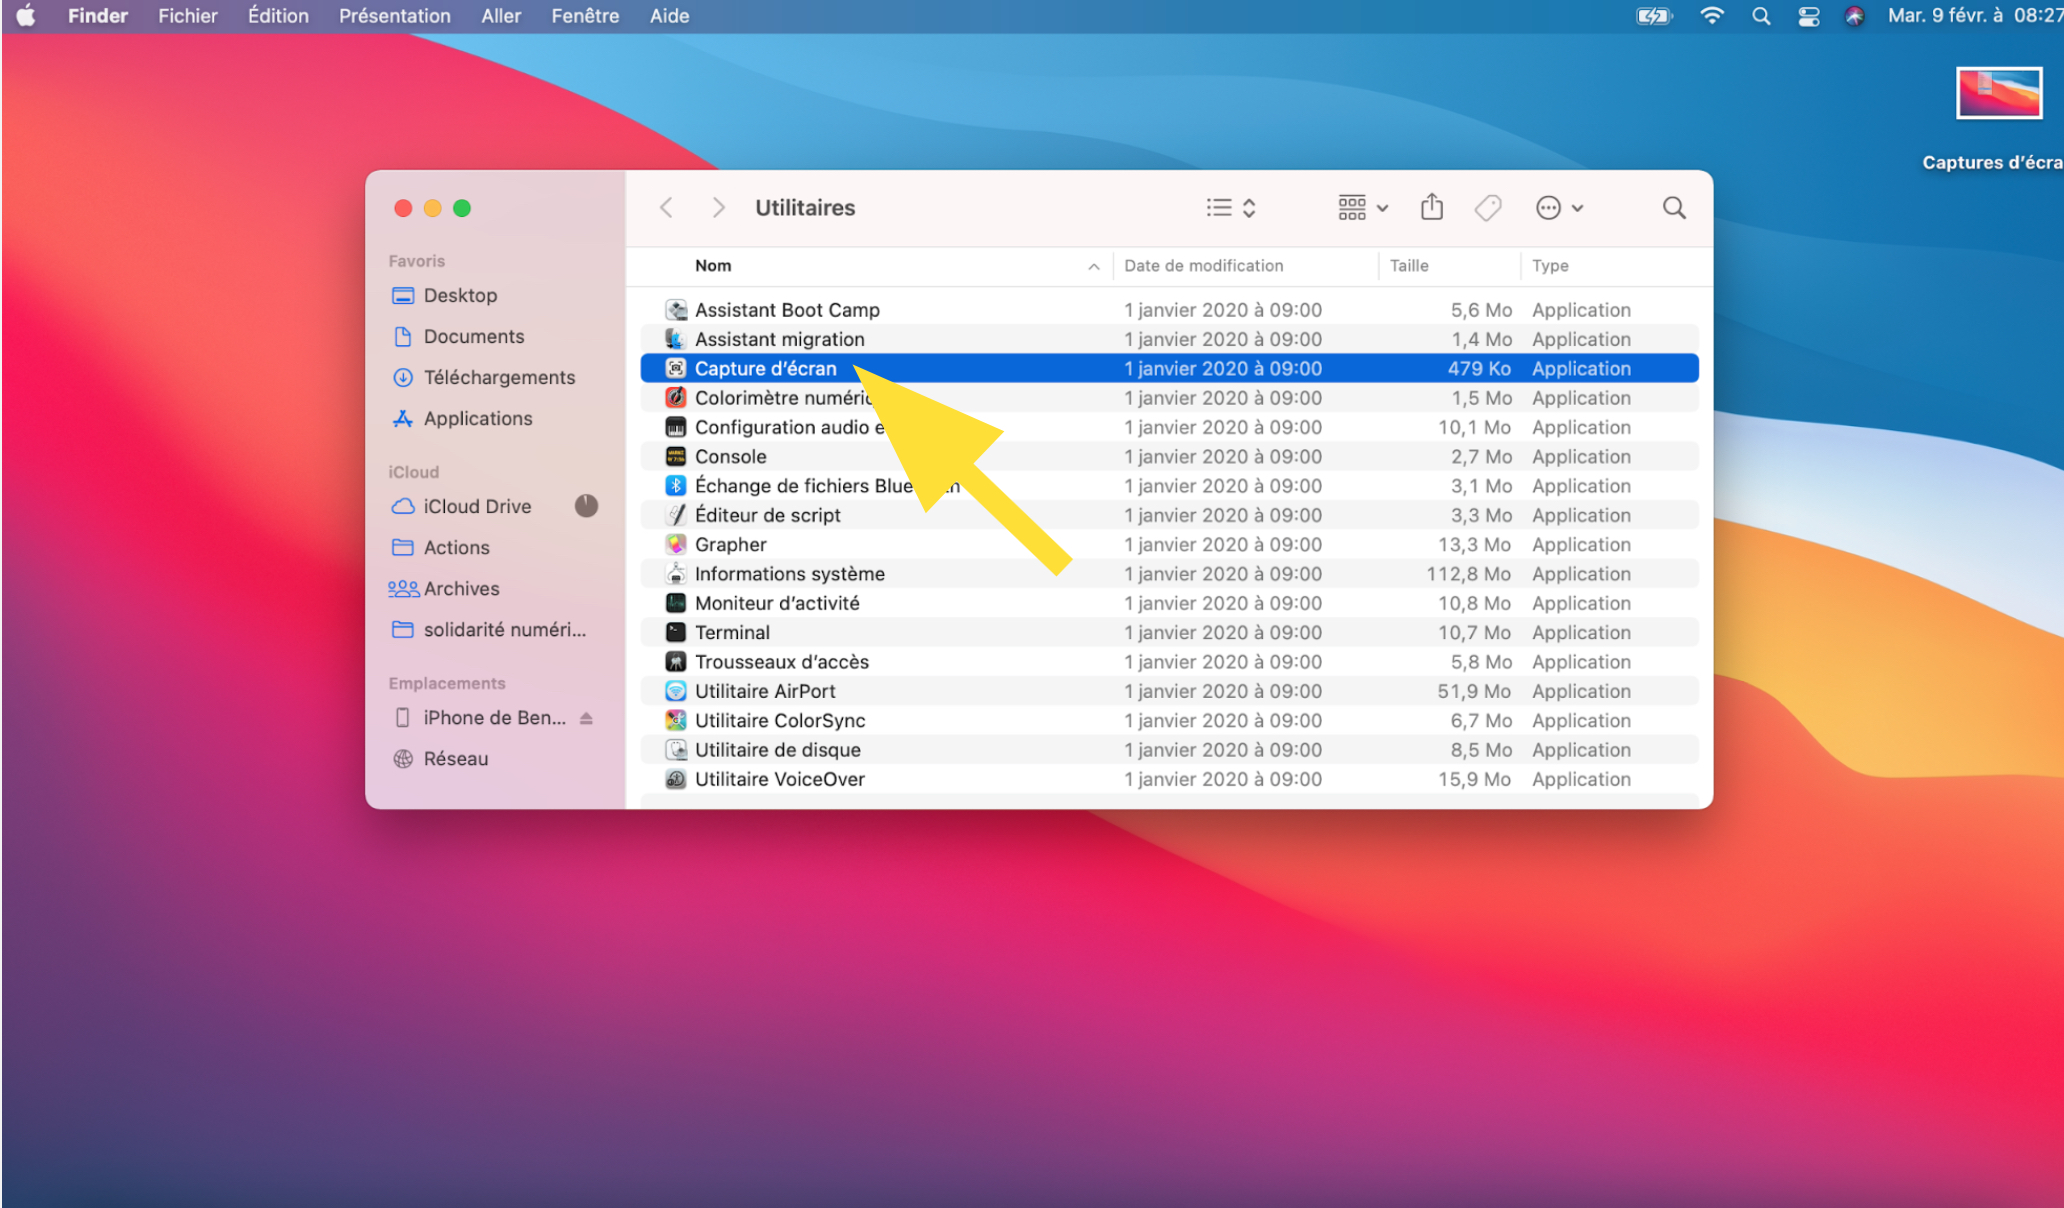Click the 112,8 Mo size value
The width and height of the screenshot is (2064, 1208).
1468,574
